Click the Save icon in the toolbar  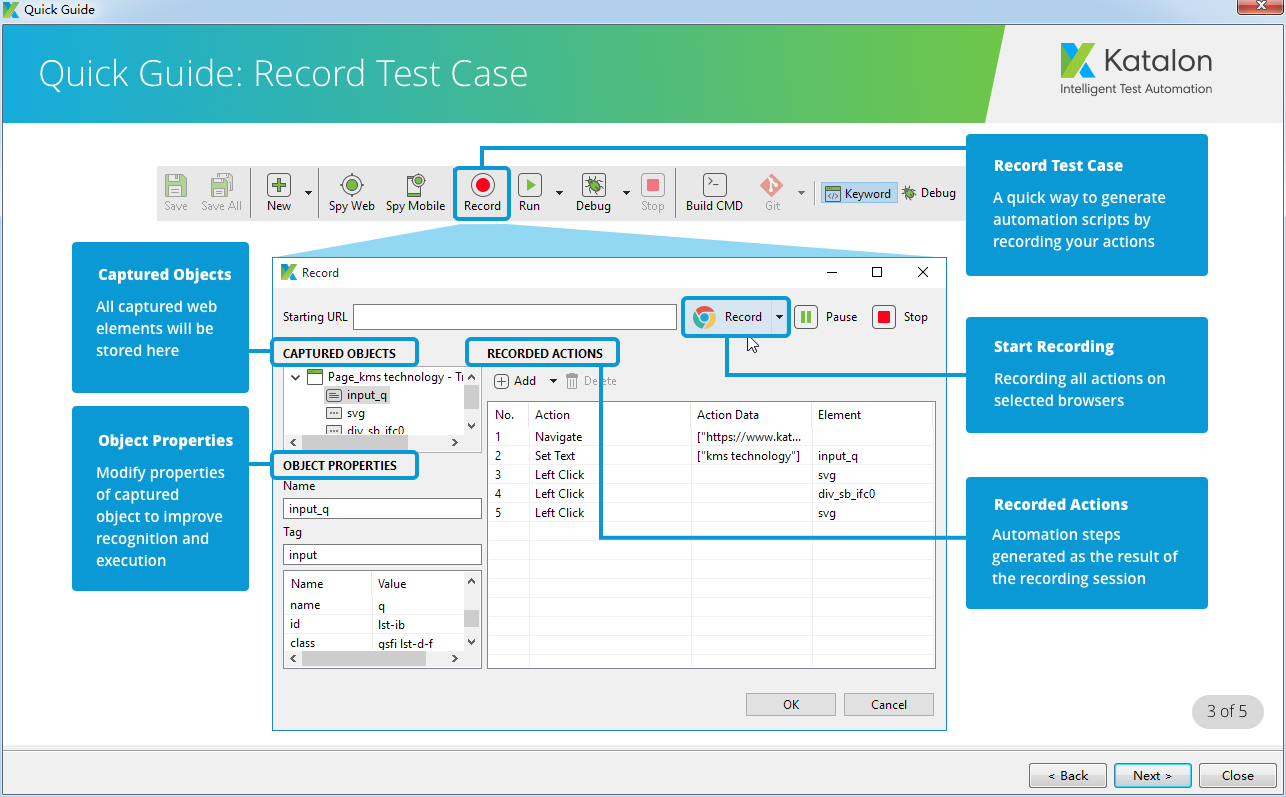coord(176,186)
